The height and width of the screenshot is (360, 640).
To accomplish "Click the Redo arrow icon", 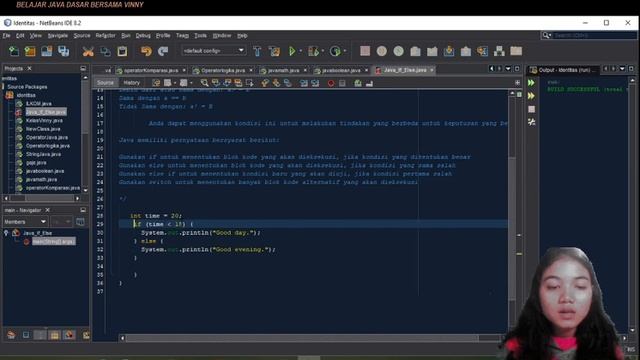I will 163,51.
